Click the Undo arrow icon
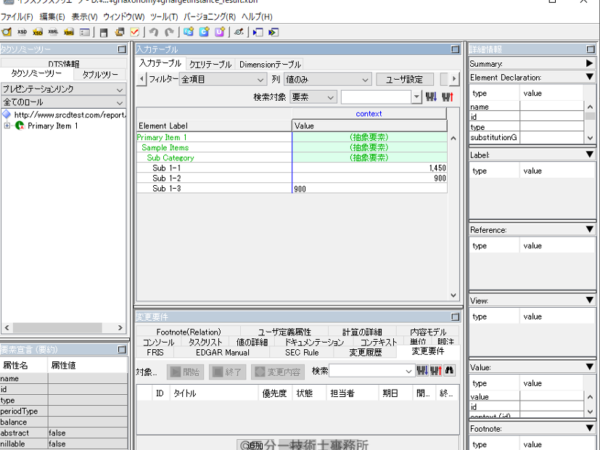The width and height of the screenshot is (600, 450). (x=154, y=32)
